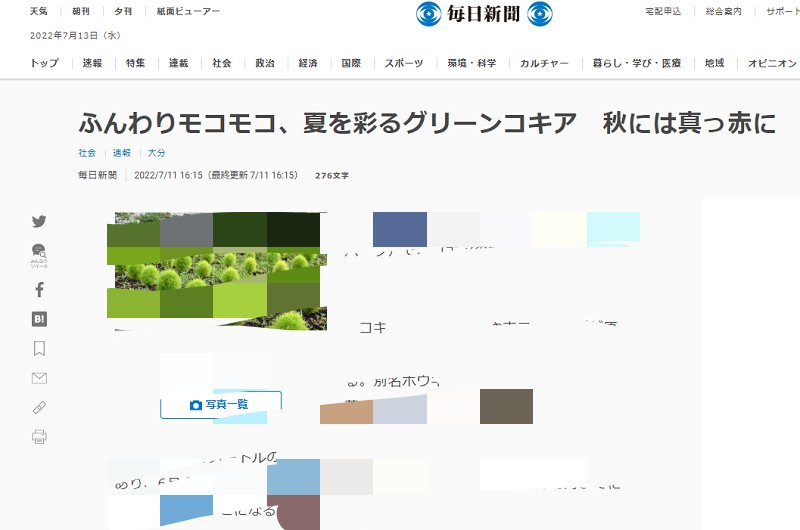Open みんなのツイート search icon
This screenshot has width=800, height=530.
coord(39,256)
